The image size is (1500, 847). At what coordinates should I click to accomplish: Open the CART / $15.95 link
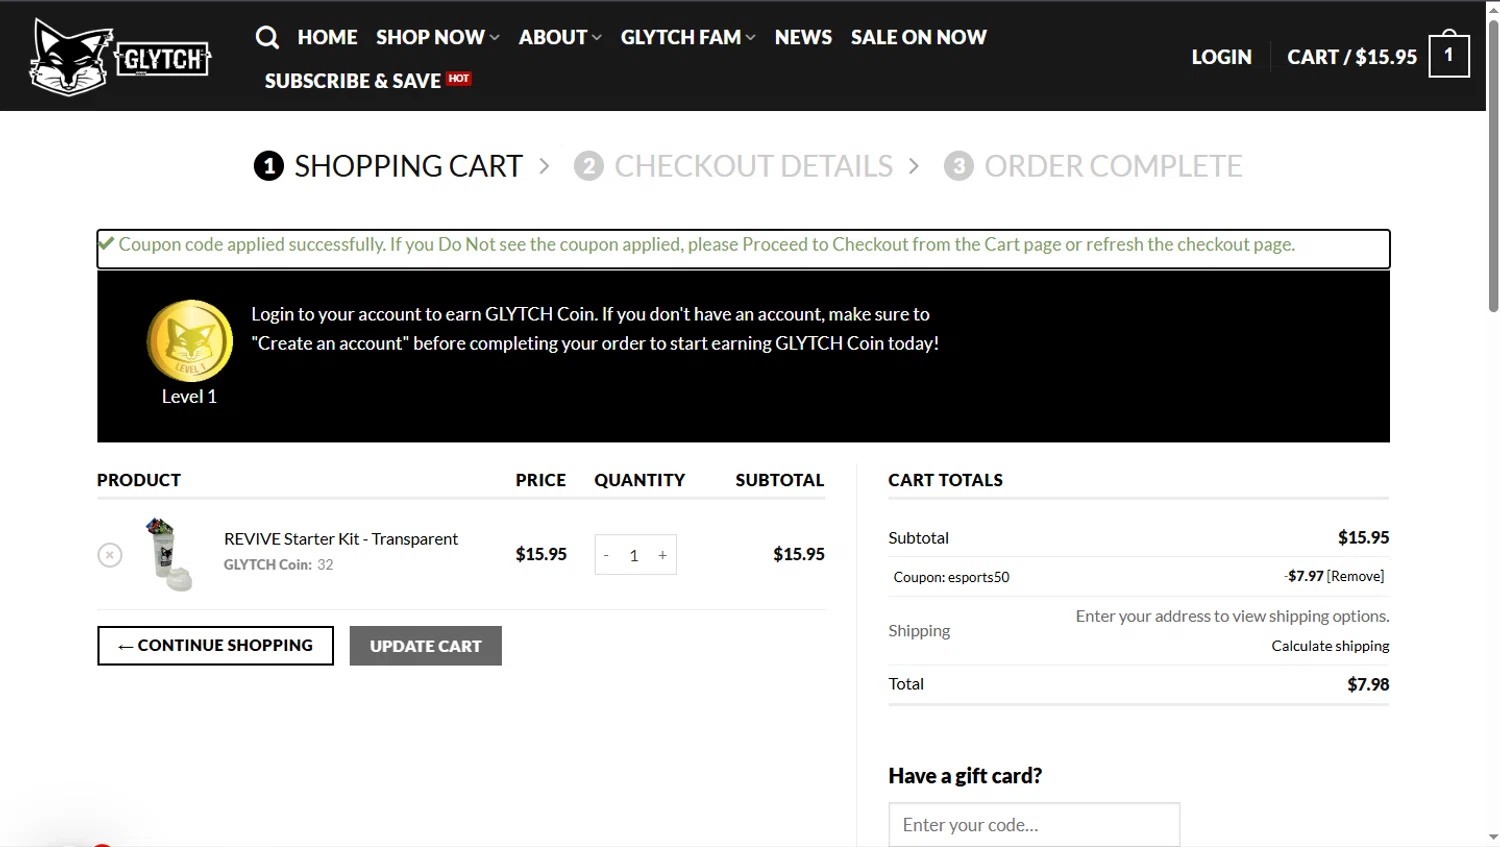tap(1352, 57)
